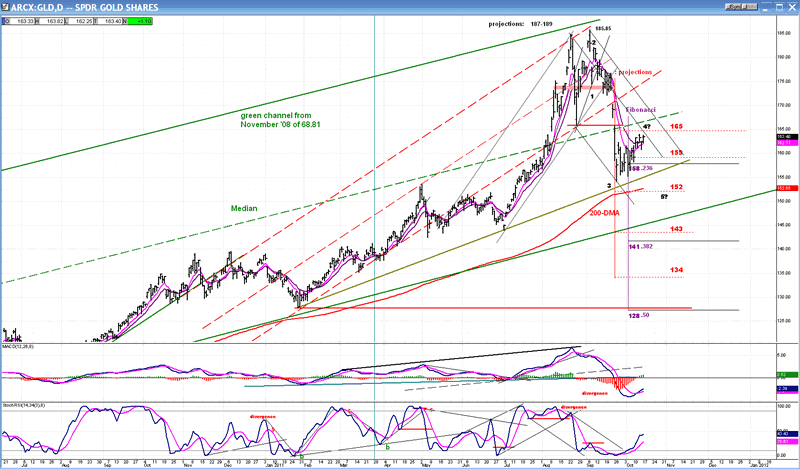Click the magenta 162.11 moving average tag
Screen dimensions: 800x469
(785, 143)
